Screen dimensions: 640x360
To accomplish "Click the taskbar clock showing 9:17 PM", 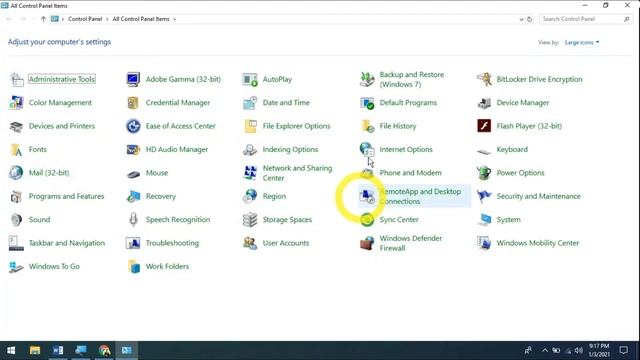I will tap(599, 350).
